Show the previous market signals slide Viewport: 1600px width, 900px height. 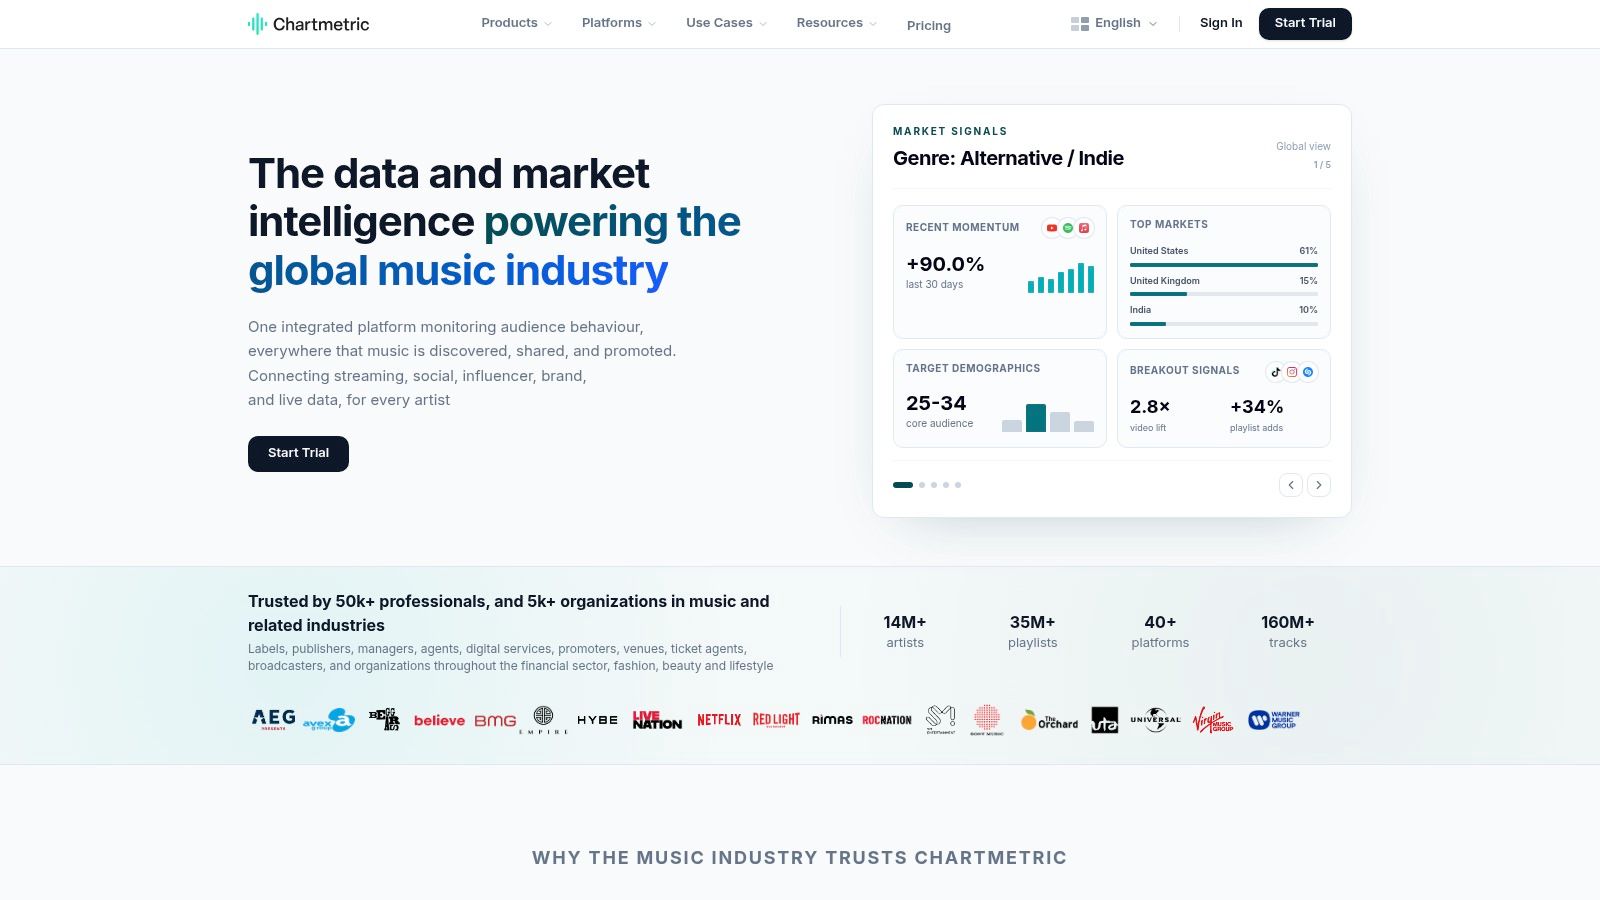1291,485
